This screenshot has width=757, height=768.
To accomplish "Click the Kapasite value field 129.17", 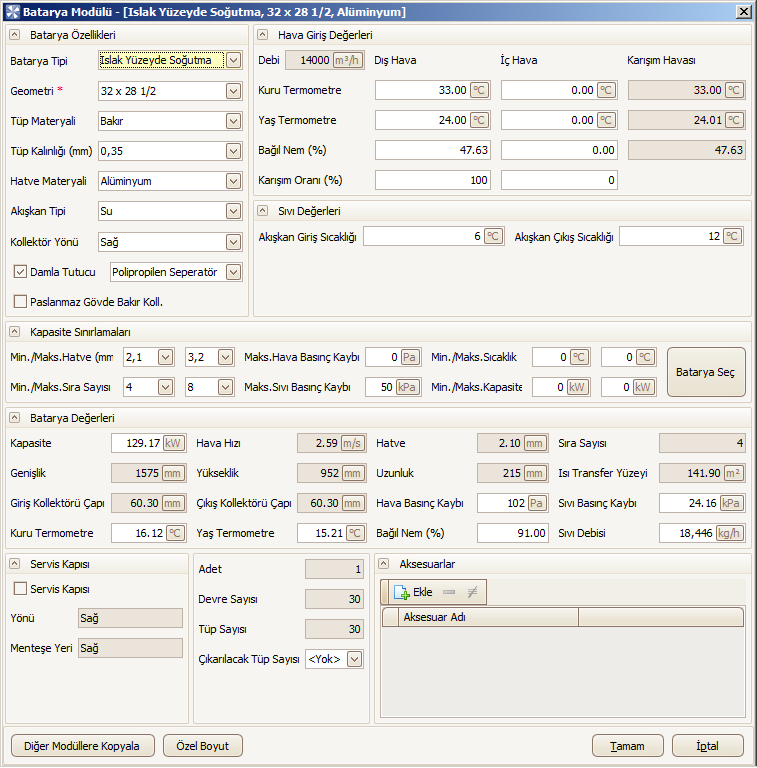I will pos(148,443).
